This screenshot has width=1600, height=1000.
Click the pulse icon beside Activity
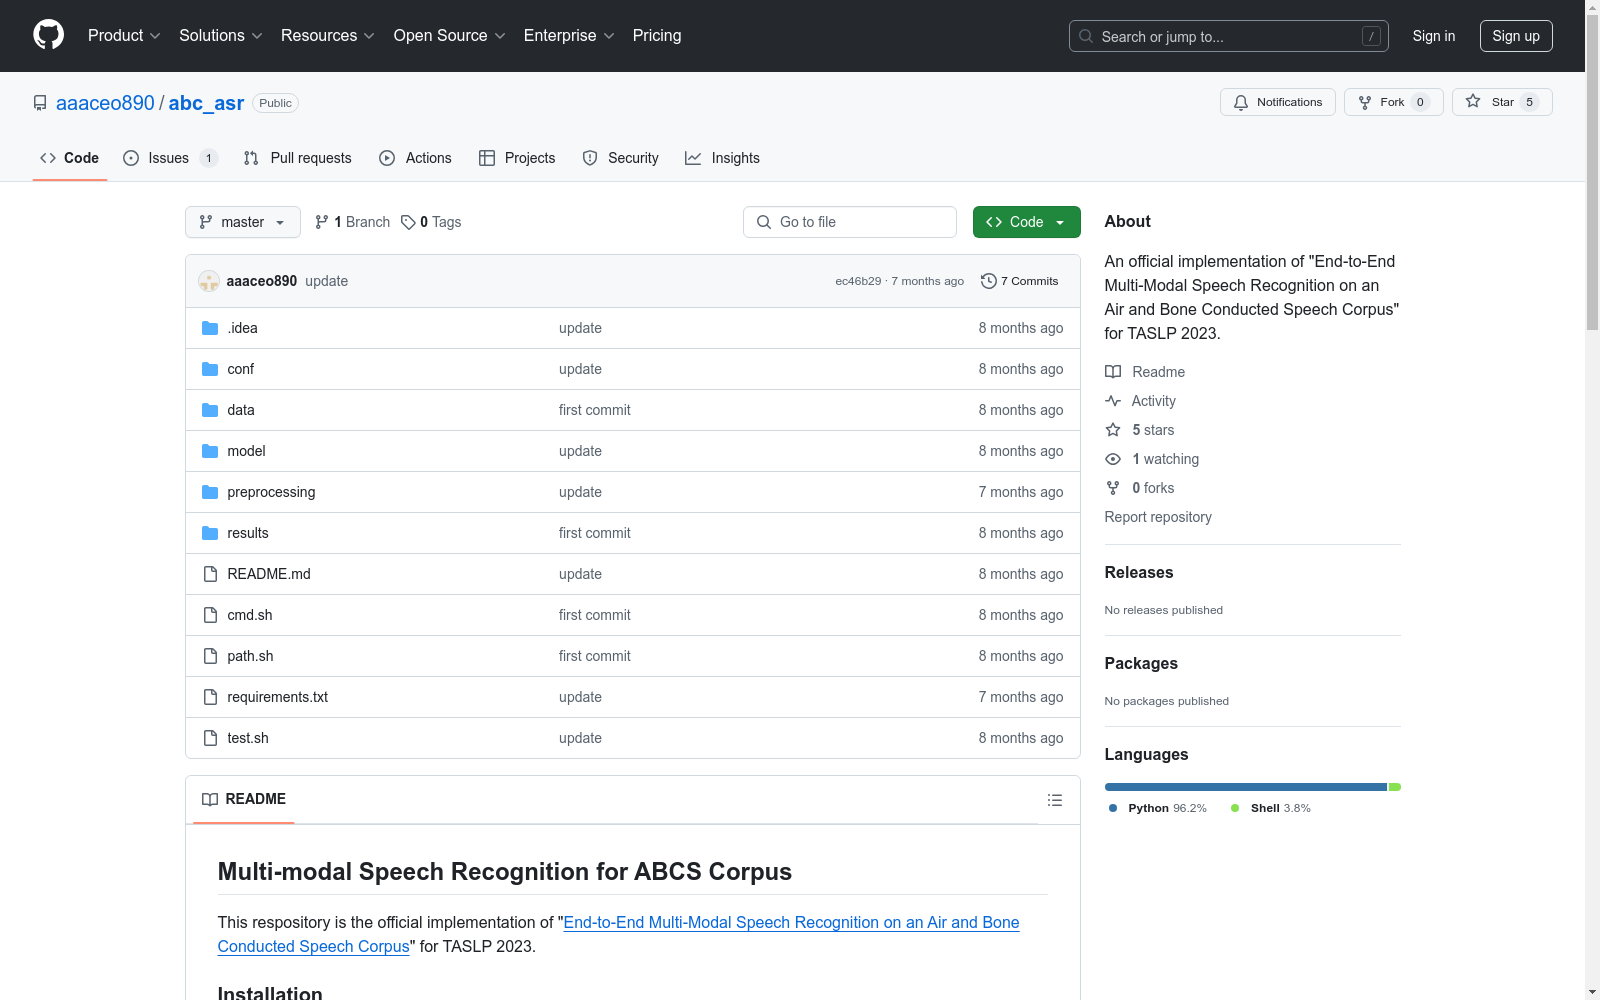(1113, 401)
